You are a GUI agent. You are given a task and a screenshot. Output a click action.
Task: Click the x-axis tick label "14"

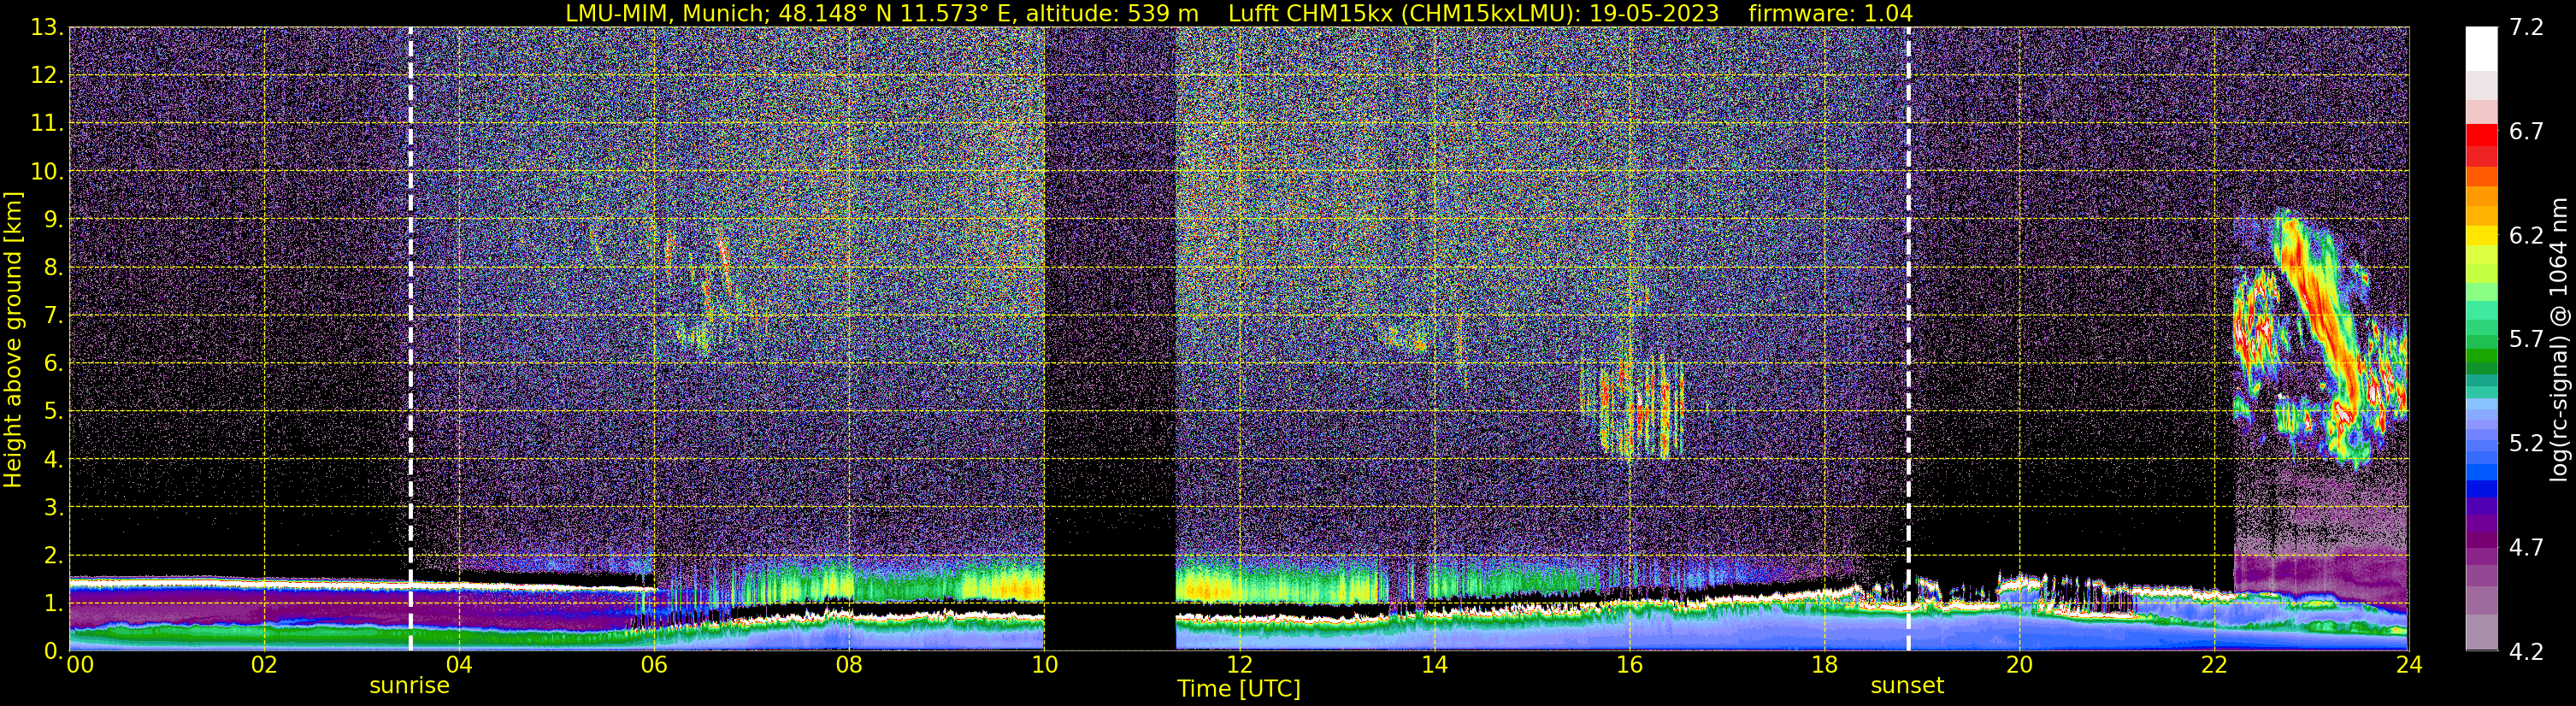(x=1434, y=665)
